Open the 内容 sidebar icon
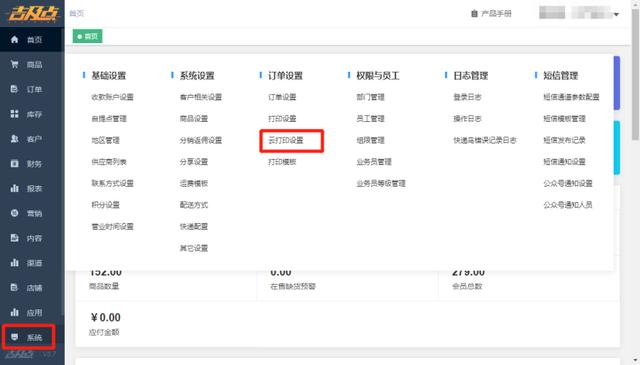Image resolution: width=640 pixels, height=365 pixels. point(14,238)
